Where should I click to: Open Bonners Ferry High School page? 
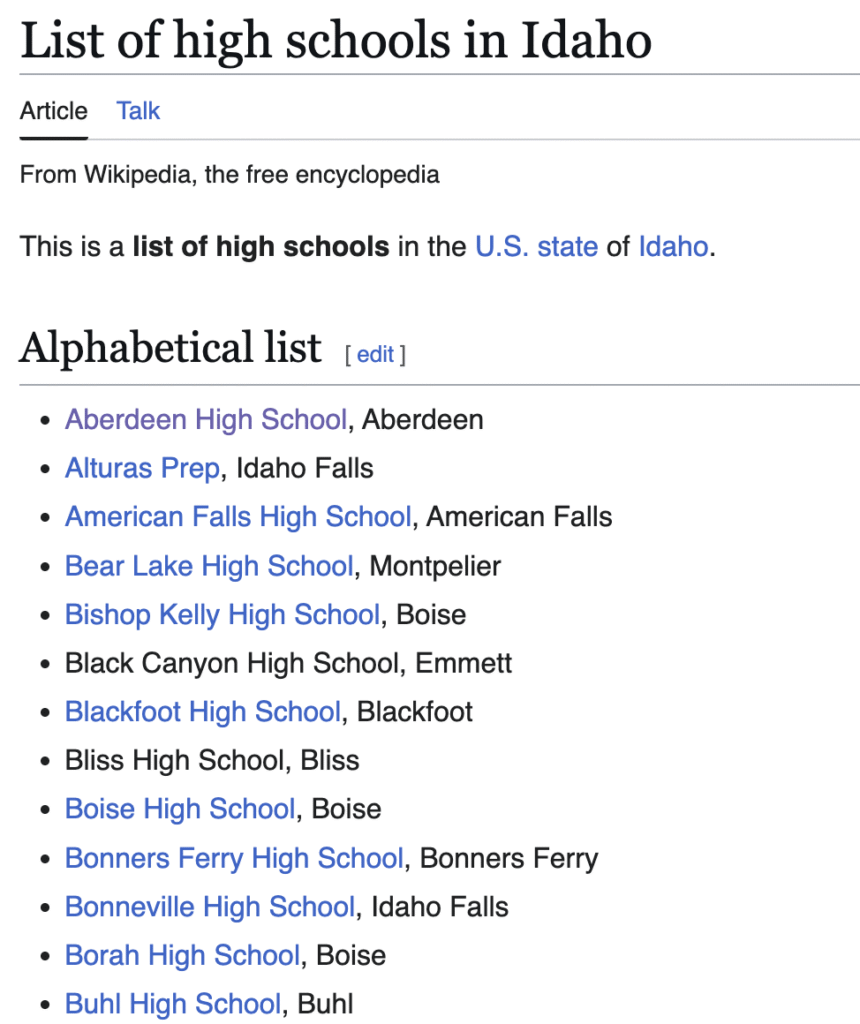234,858
